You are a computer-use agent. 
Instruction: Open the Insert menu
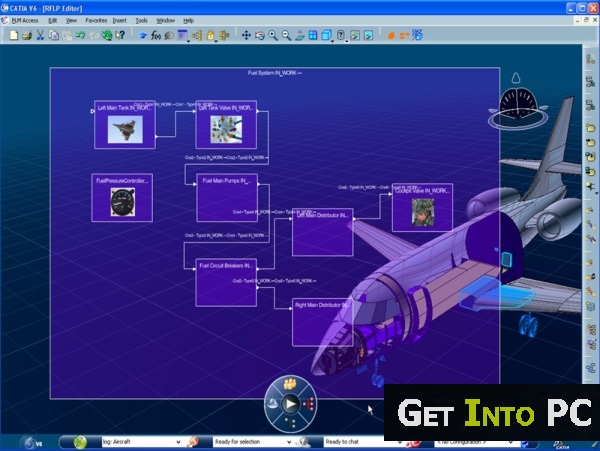[119, 21]
